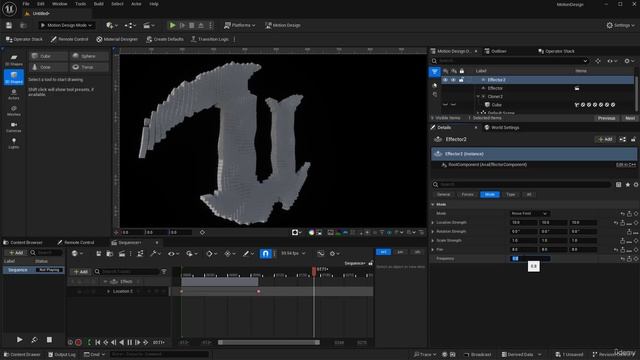Toggle lock on the Effector2 row

(x=461, y=80)
